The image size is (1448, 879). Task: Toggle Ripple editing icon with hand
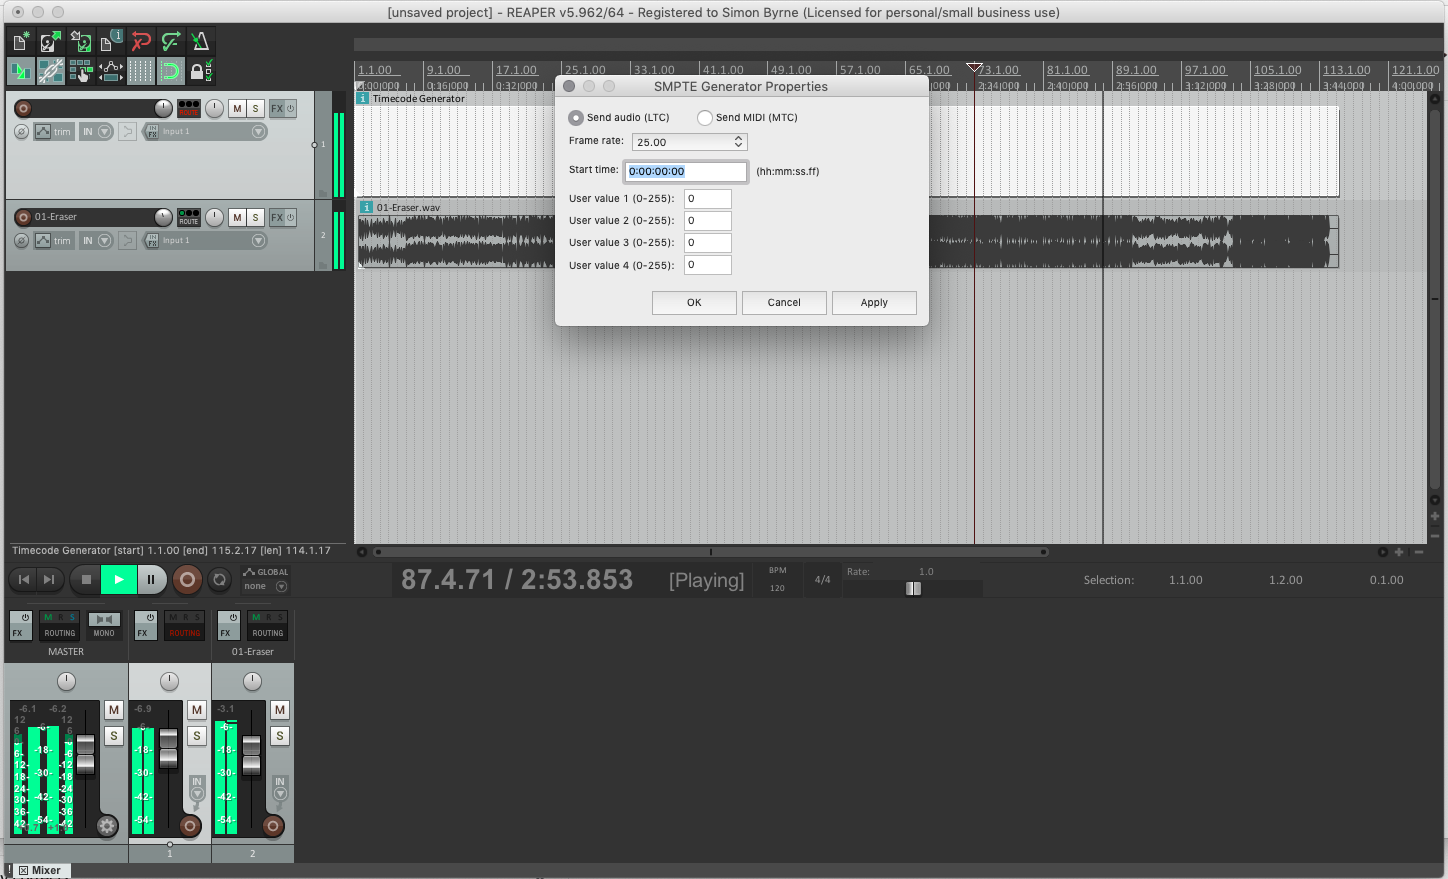[80, 71]
